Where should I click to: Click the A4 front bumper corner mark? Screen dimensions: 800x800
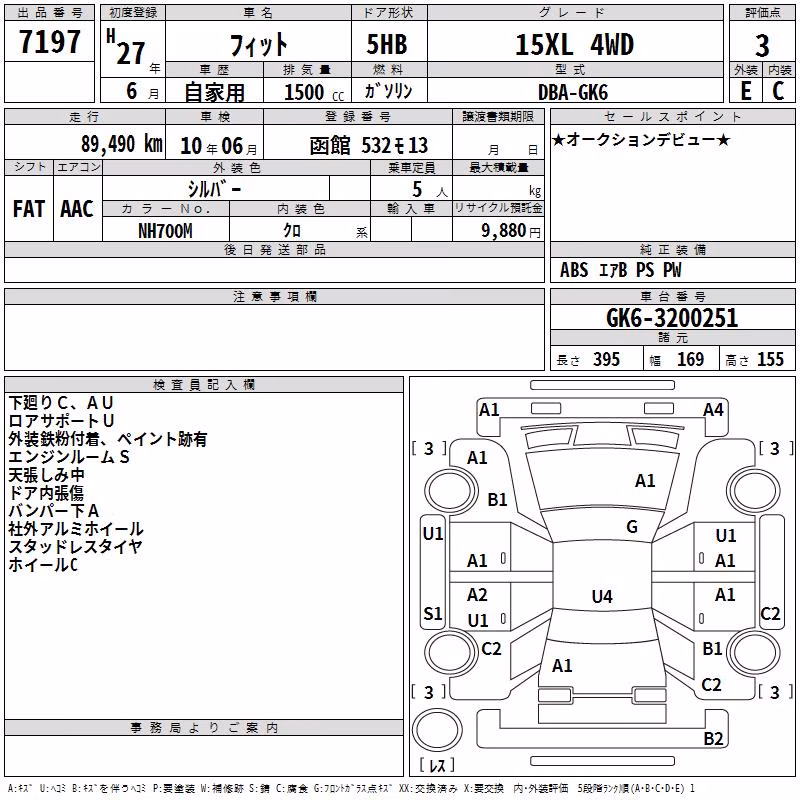click(713, 410)
